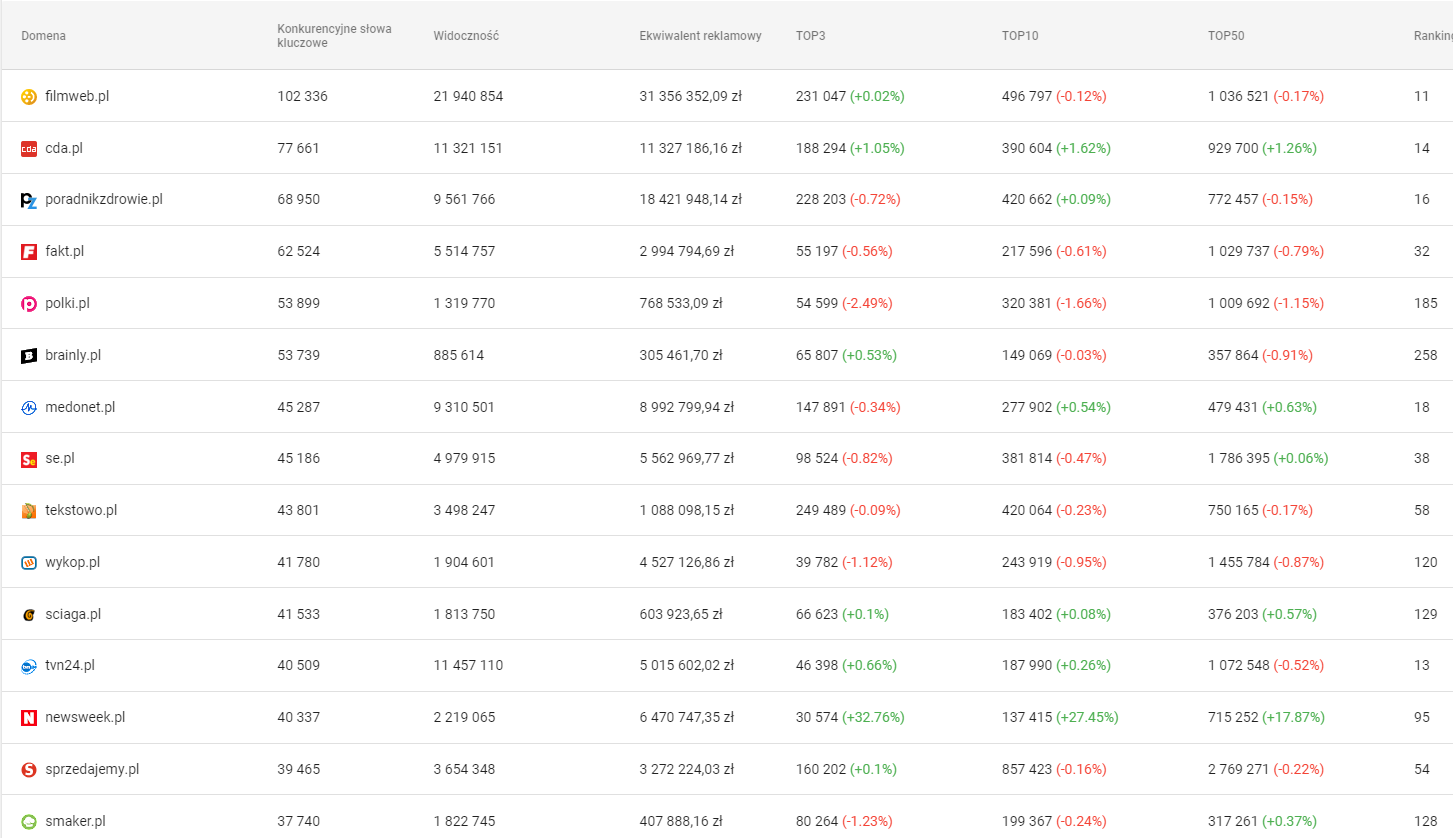
Task: Click the smaker.pl green icon
Action: (x=29, y=822)
